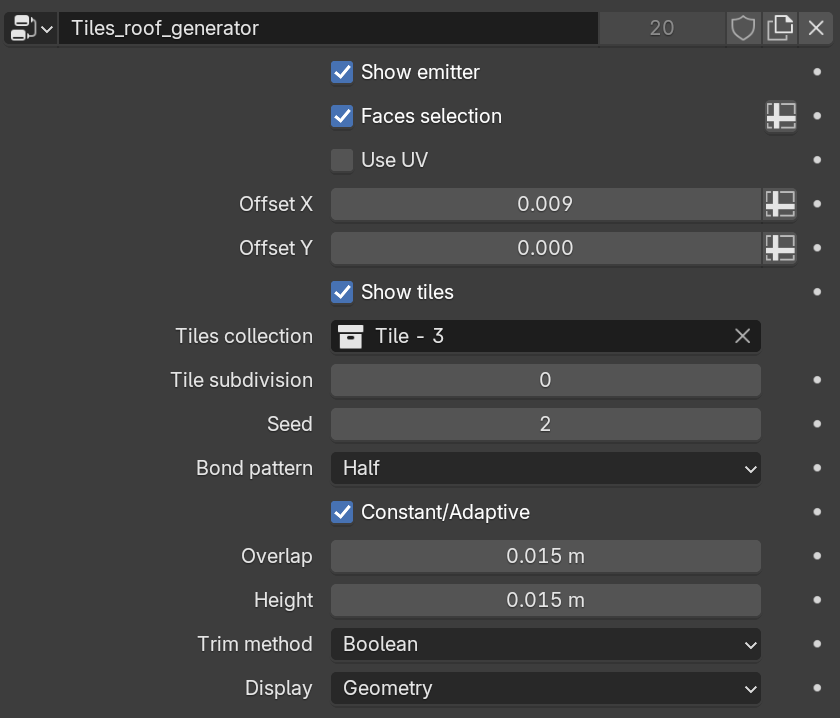The image size is (840, 718).
Task: Click the user count button showing 20
Action: [662, 28]
